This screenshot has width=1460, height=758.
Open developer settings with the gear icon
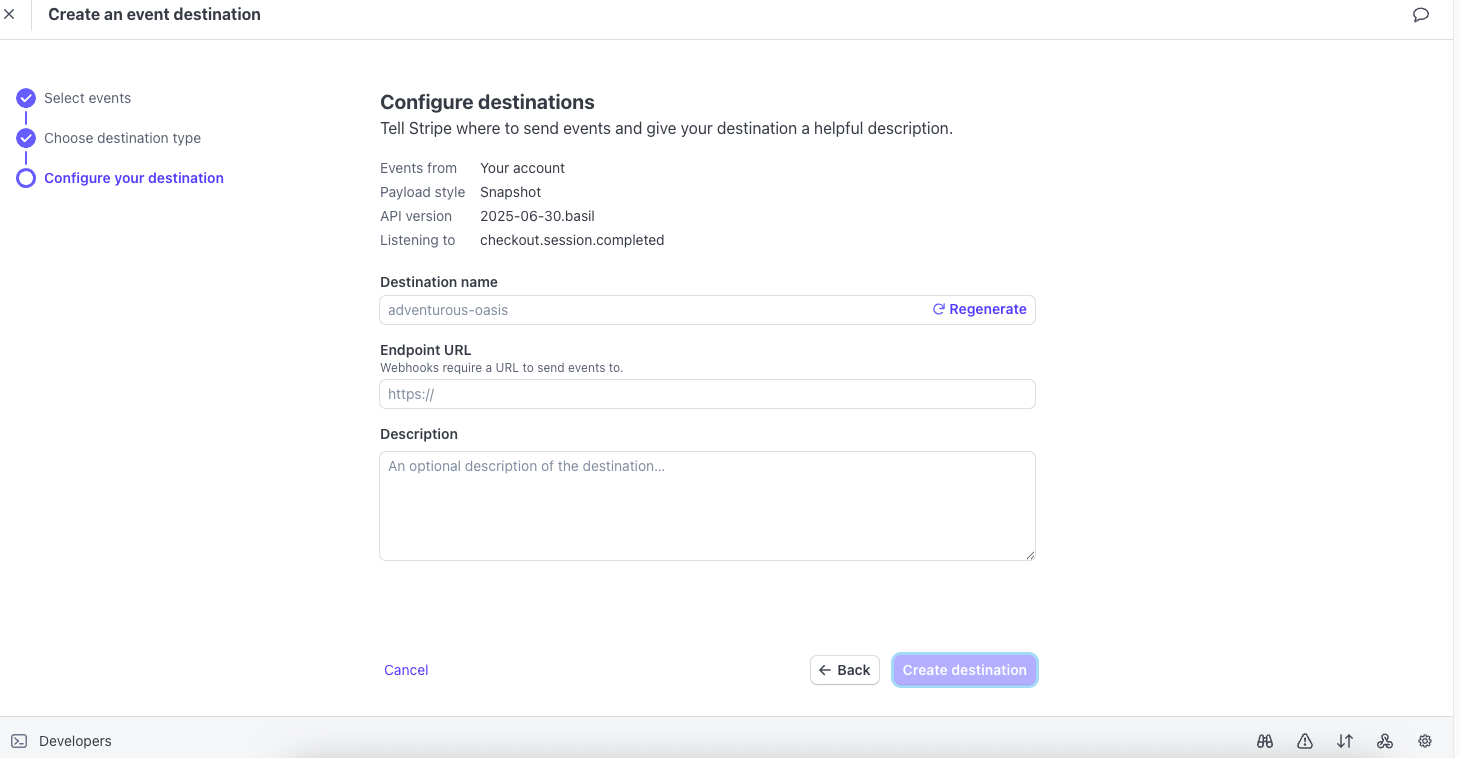1424,740
